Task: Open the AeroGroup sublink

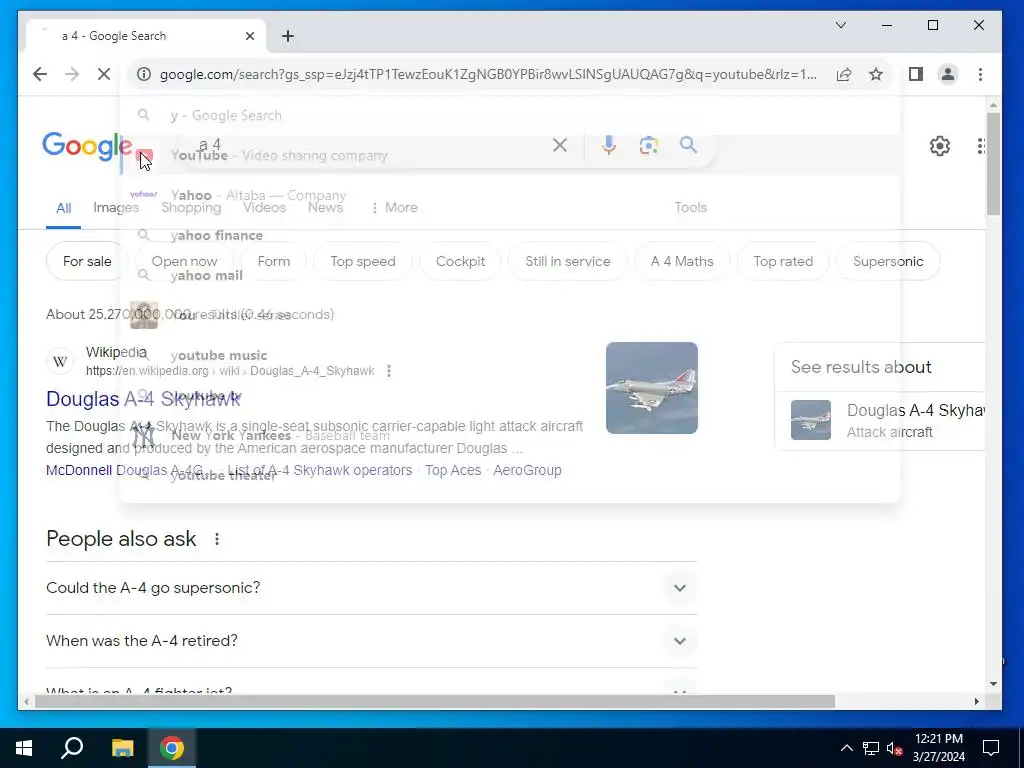Action: tap(527, 470)
